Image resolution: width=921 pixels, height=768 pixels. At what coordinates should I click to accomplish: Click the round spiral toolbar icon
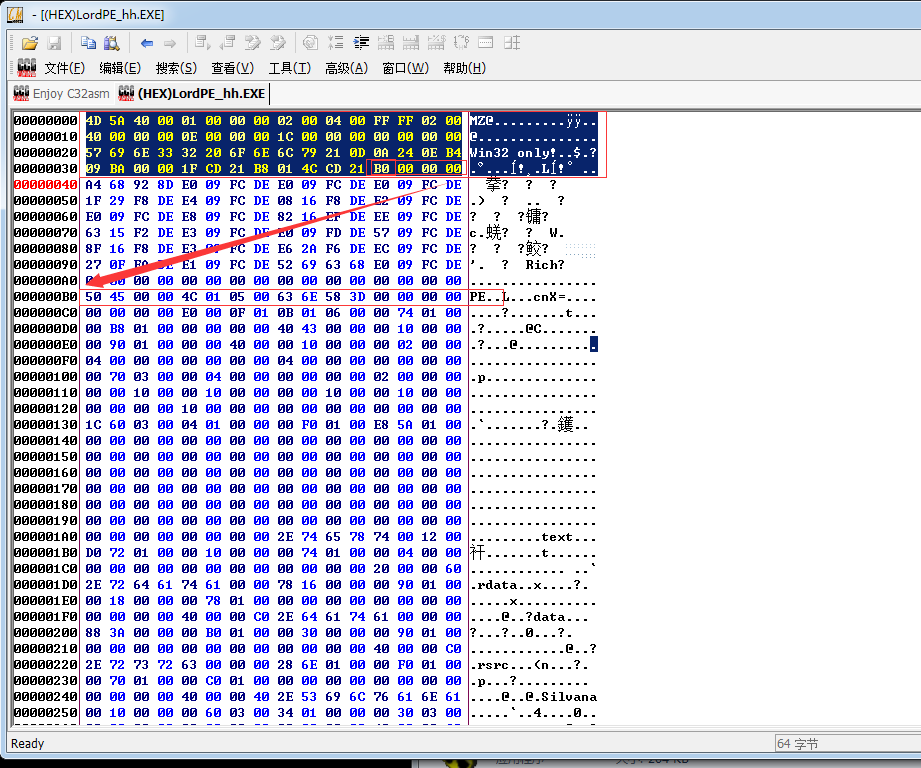tap(310, 42)
